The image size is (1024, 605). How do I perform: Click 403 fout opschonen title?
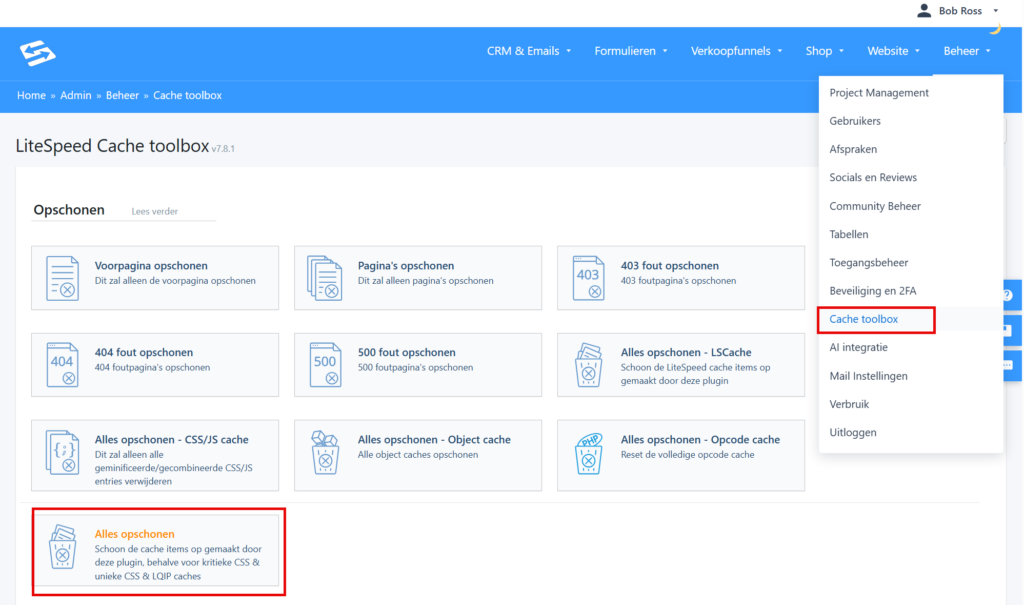click(669, 265)
